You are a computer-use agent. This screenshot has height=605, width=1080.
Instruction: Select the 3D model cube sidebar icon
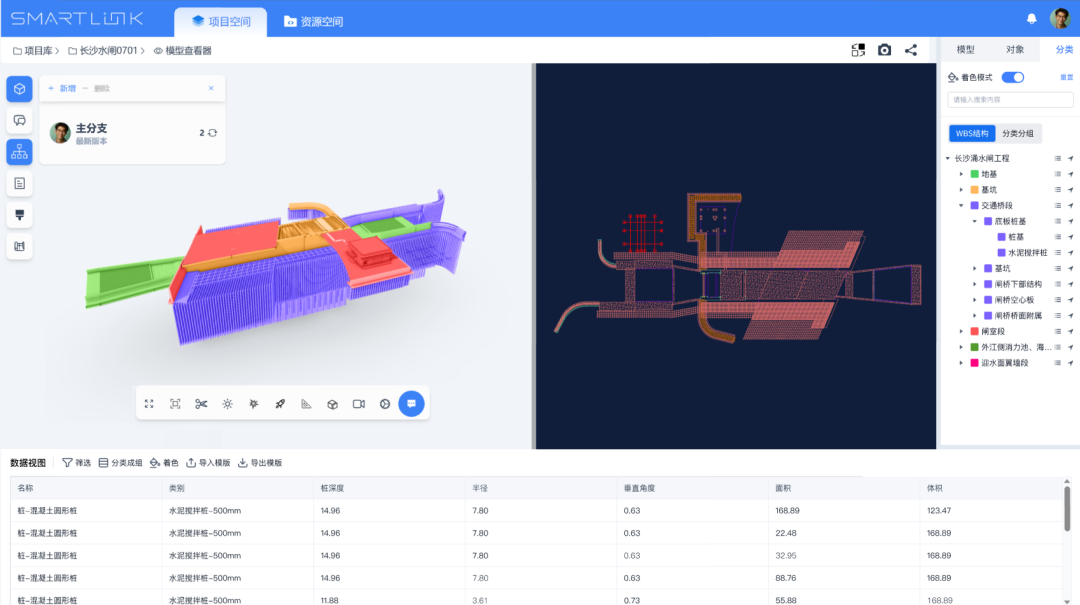pos(19,89)
